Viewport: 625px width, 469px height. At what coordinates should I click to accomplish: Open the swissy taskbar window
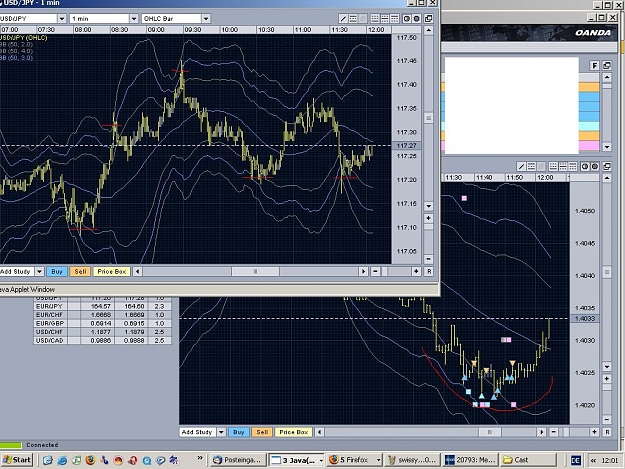click(x=413, y=460)
